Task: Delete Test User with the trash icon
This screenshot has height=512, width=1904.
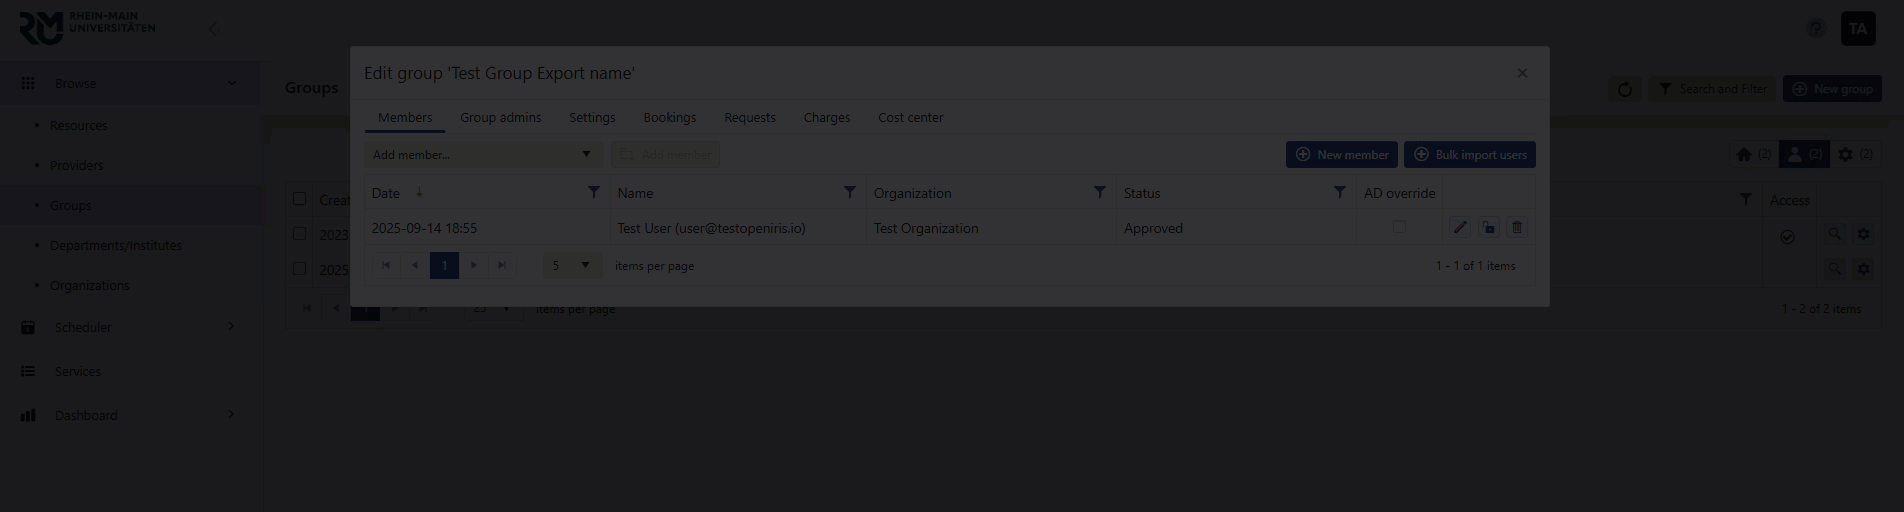Action: point(1517,228)
